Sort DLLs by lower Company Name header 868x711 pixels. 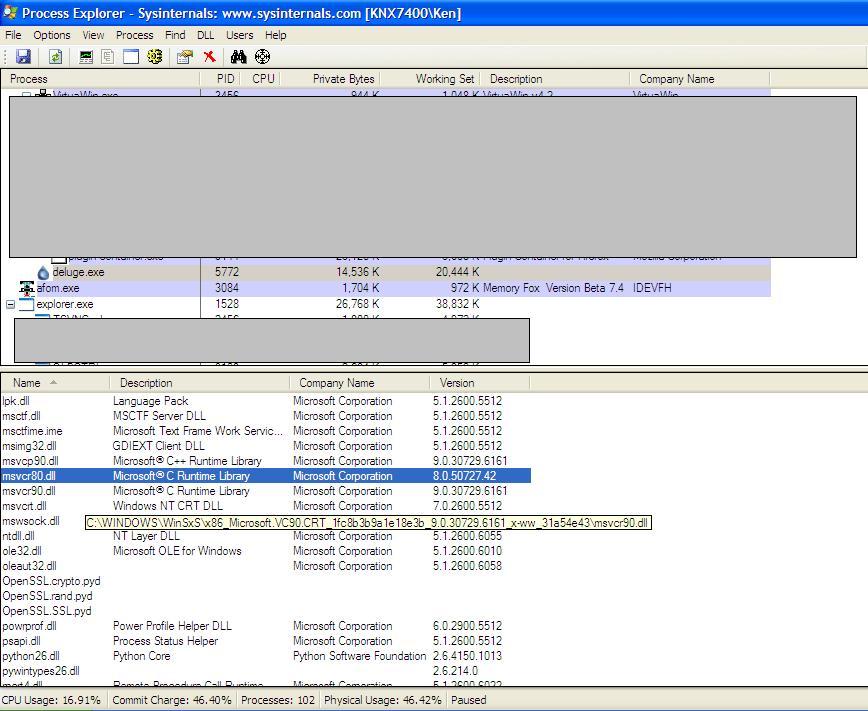(x=359, y=383)
